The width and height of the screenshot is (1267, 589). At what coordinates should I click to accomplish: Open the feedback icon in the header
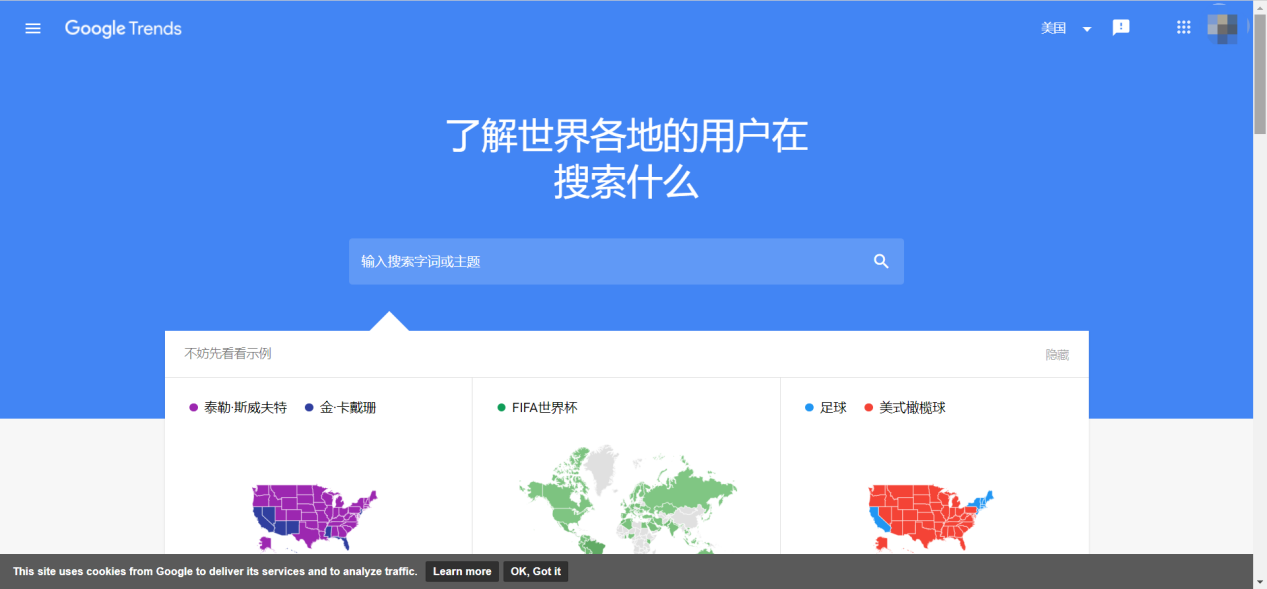pyautogui.click(x=1120, y=27)
